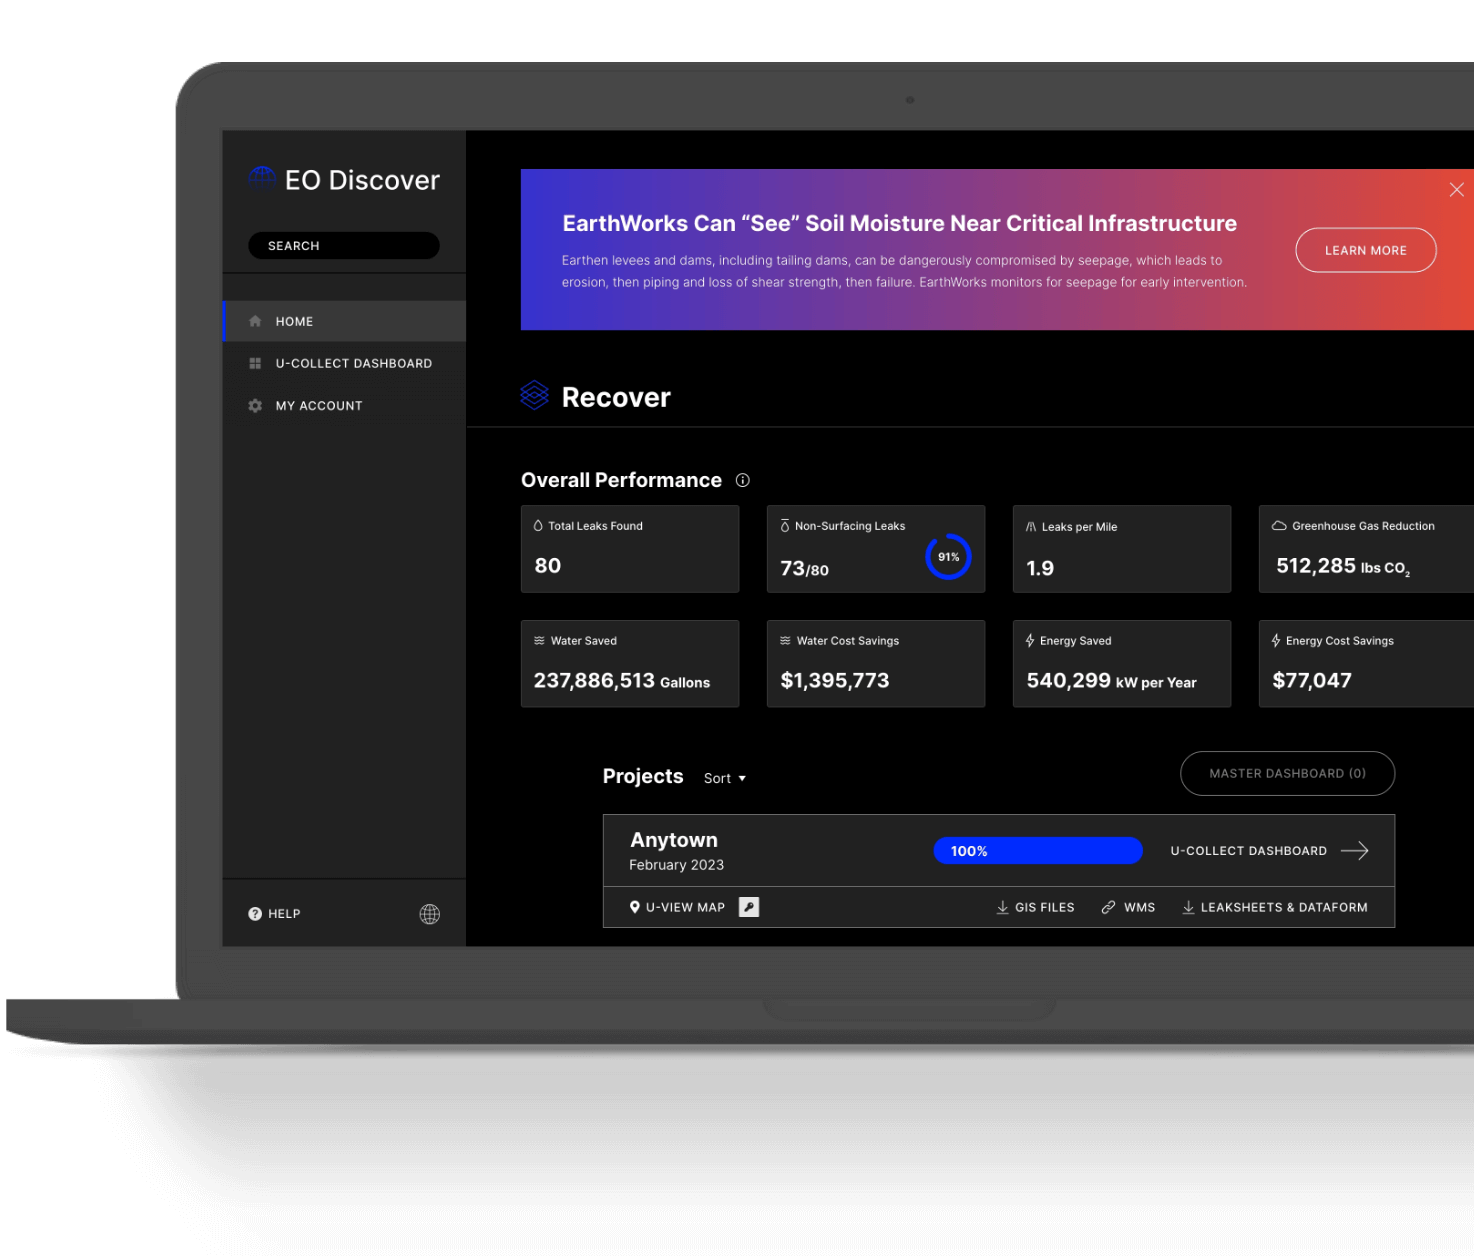Viewport: 1474px width, 1256px height.
Task: Close the EarthWorks promotional banner
Action: pos(1456,190)
